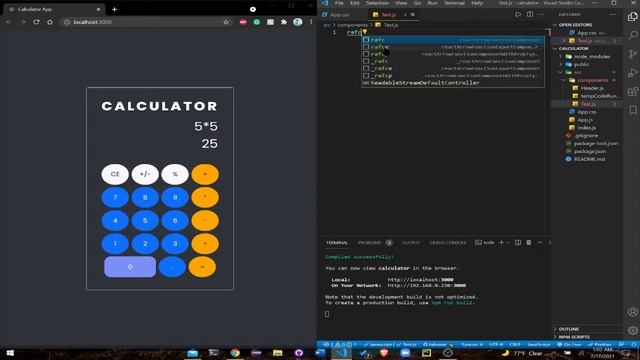Screen dimensions: 640x360
Task: Close the Test.js editor tab
Action: click(x=413, y=14)
